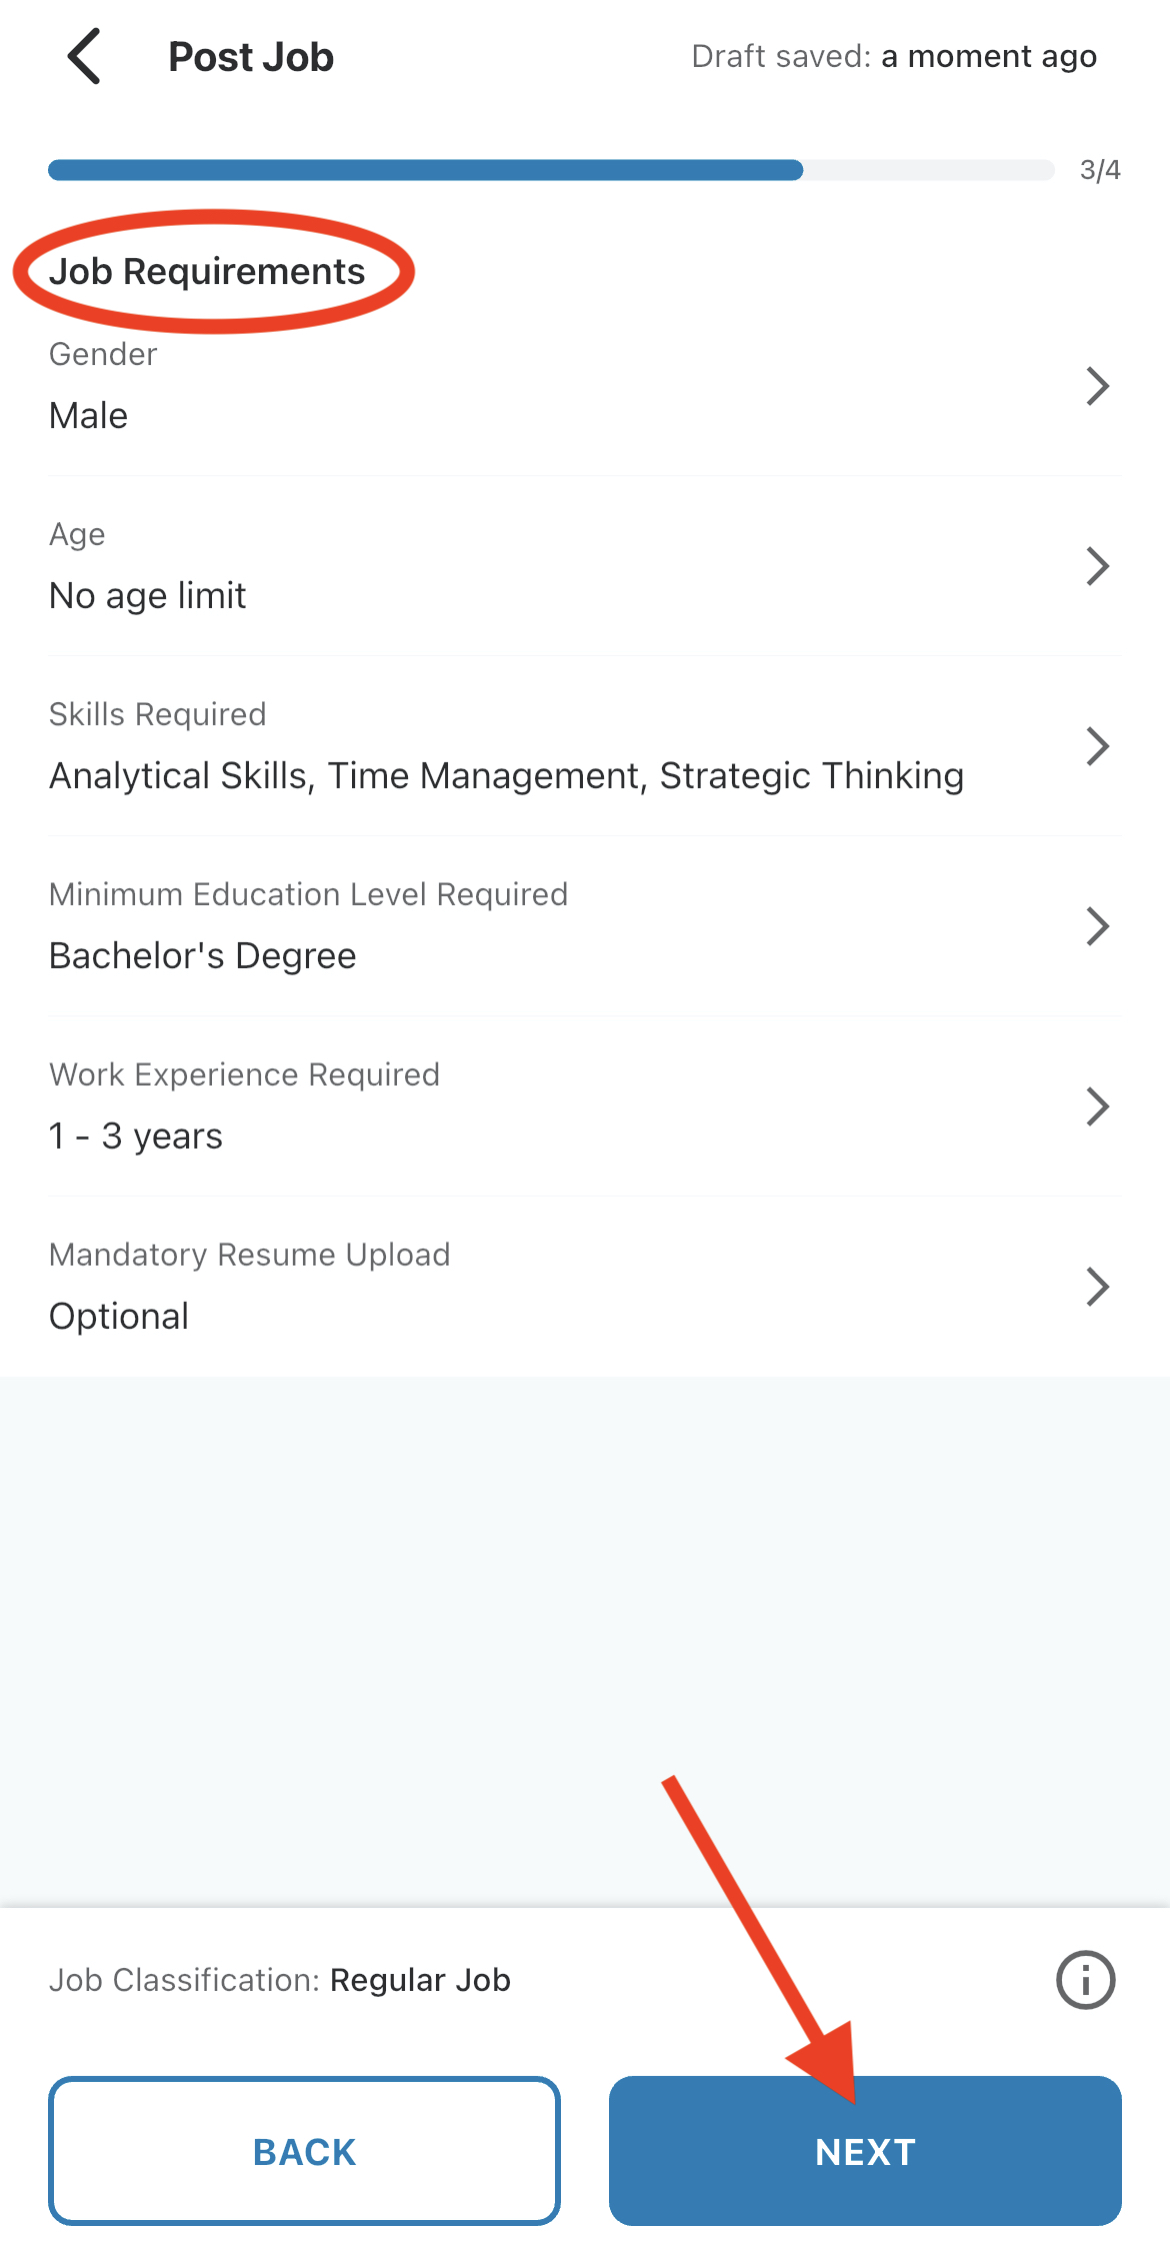
Task: Click the NEXT button
Action: pos(865,2151)
